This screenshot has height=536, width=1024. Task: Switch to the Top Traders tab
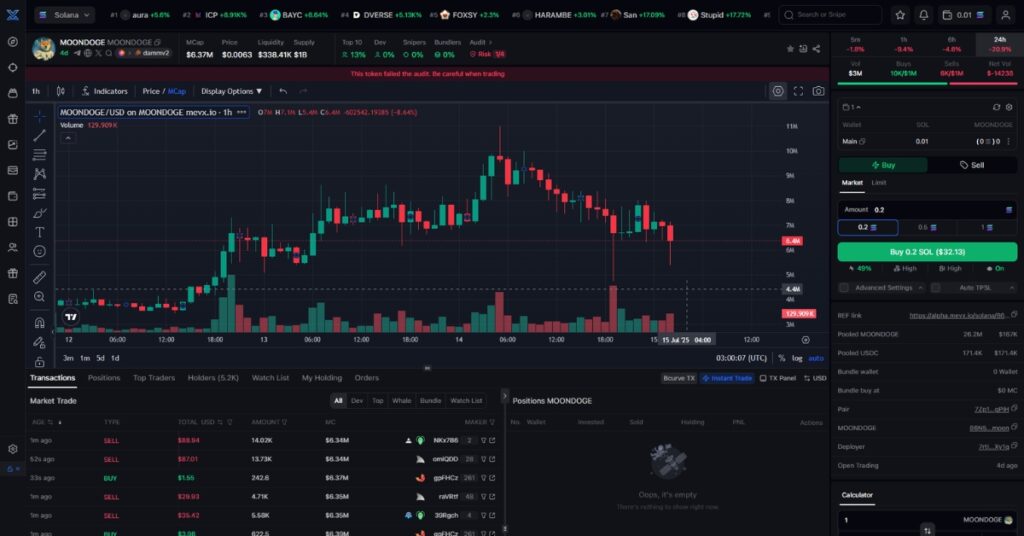154,378
